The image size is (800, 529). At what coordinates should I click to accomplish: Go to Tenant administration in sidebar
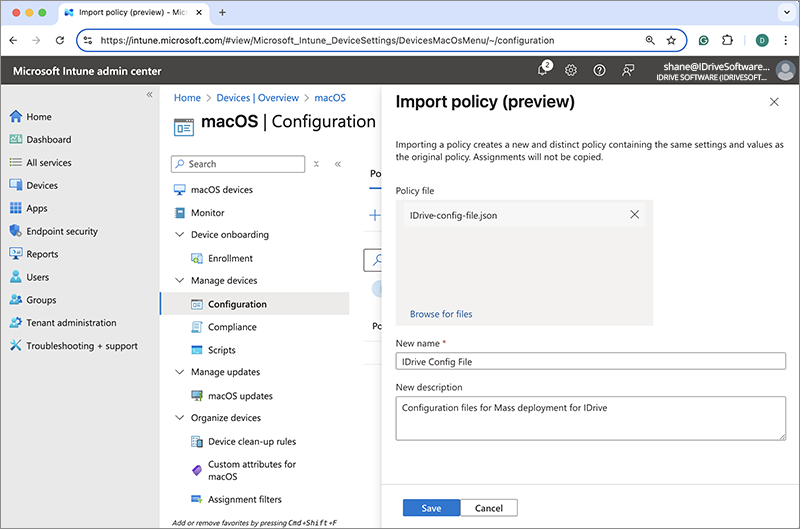tap(71, 323)
